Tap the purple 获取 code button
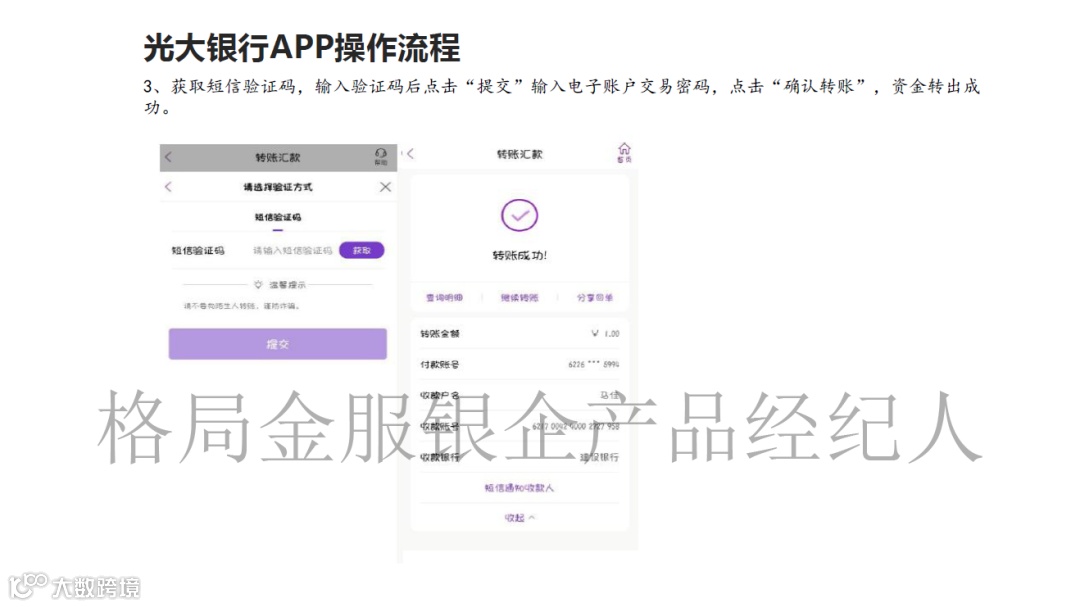This screenshot has width=1080, height=607. coord(362,250)
